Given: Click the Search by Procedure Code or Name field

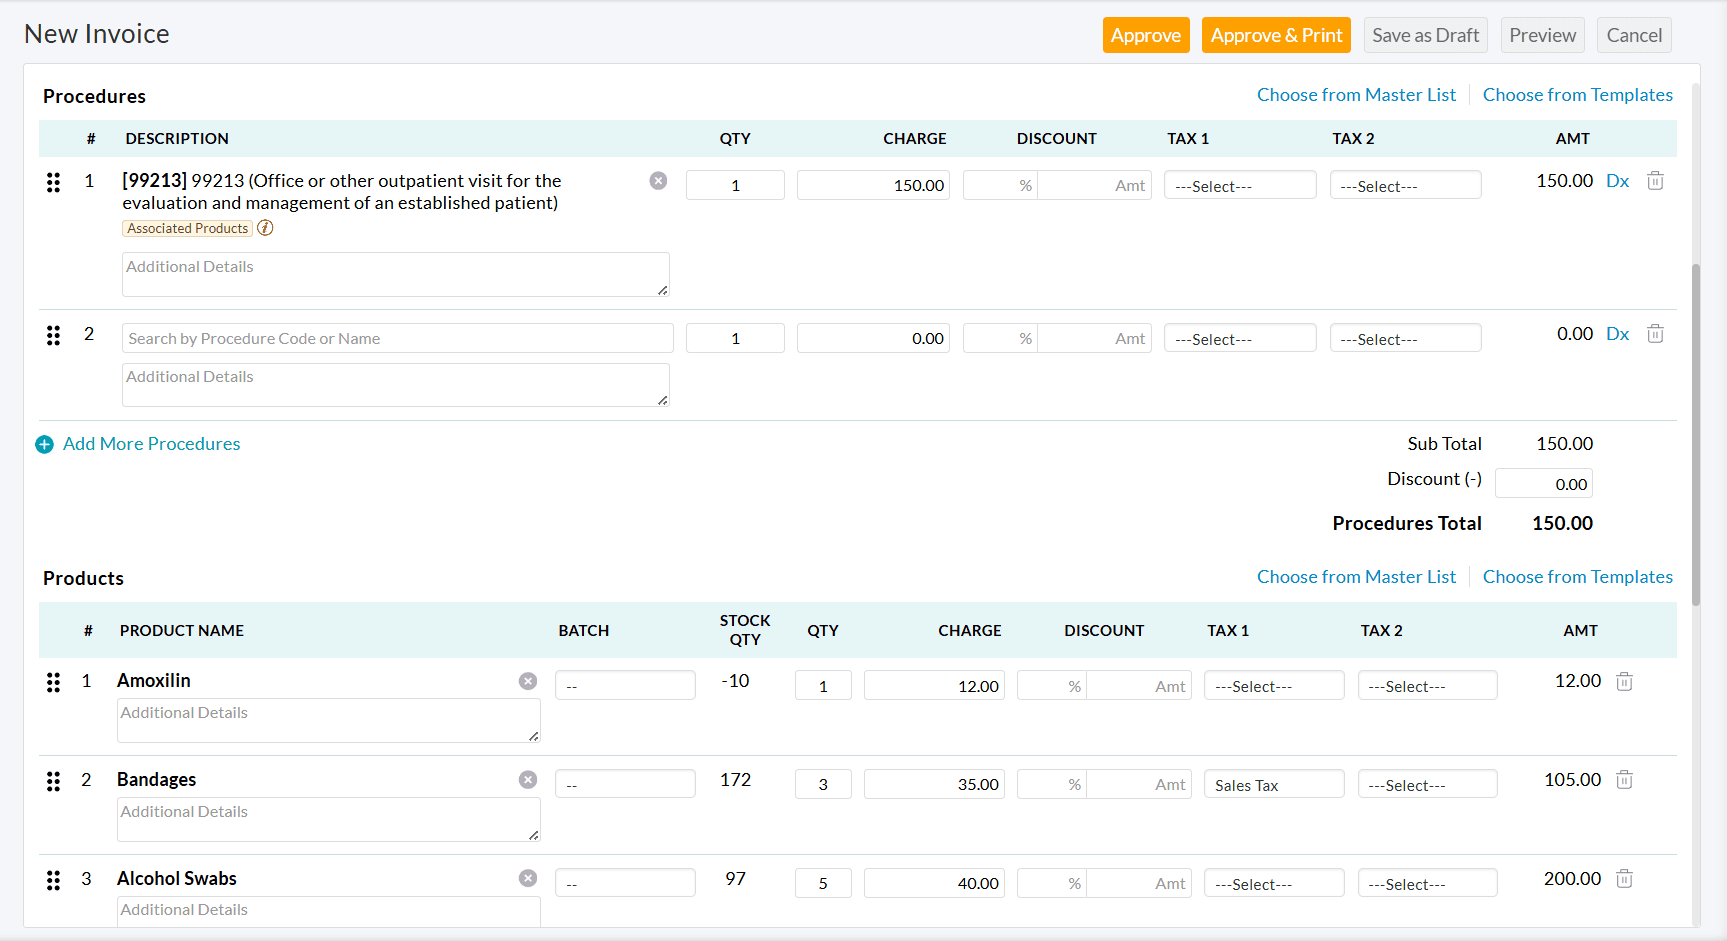Looking at the screenshot, I should [397, 338].
